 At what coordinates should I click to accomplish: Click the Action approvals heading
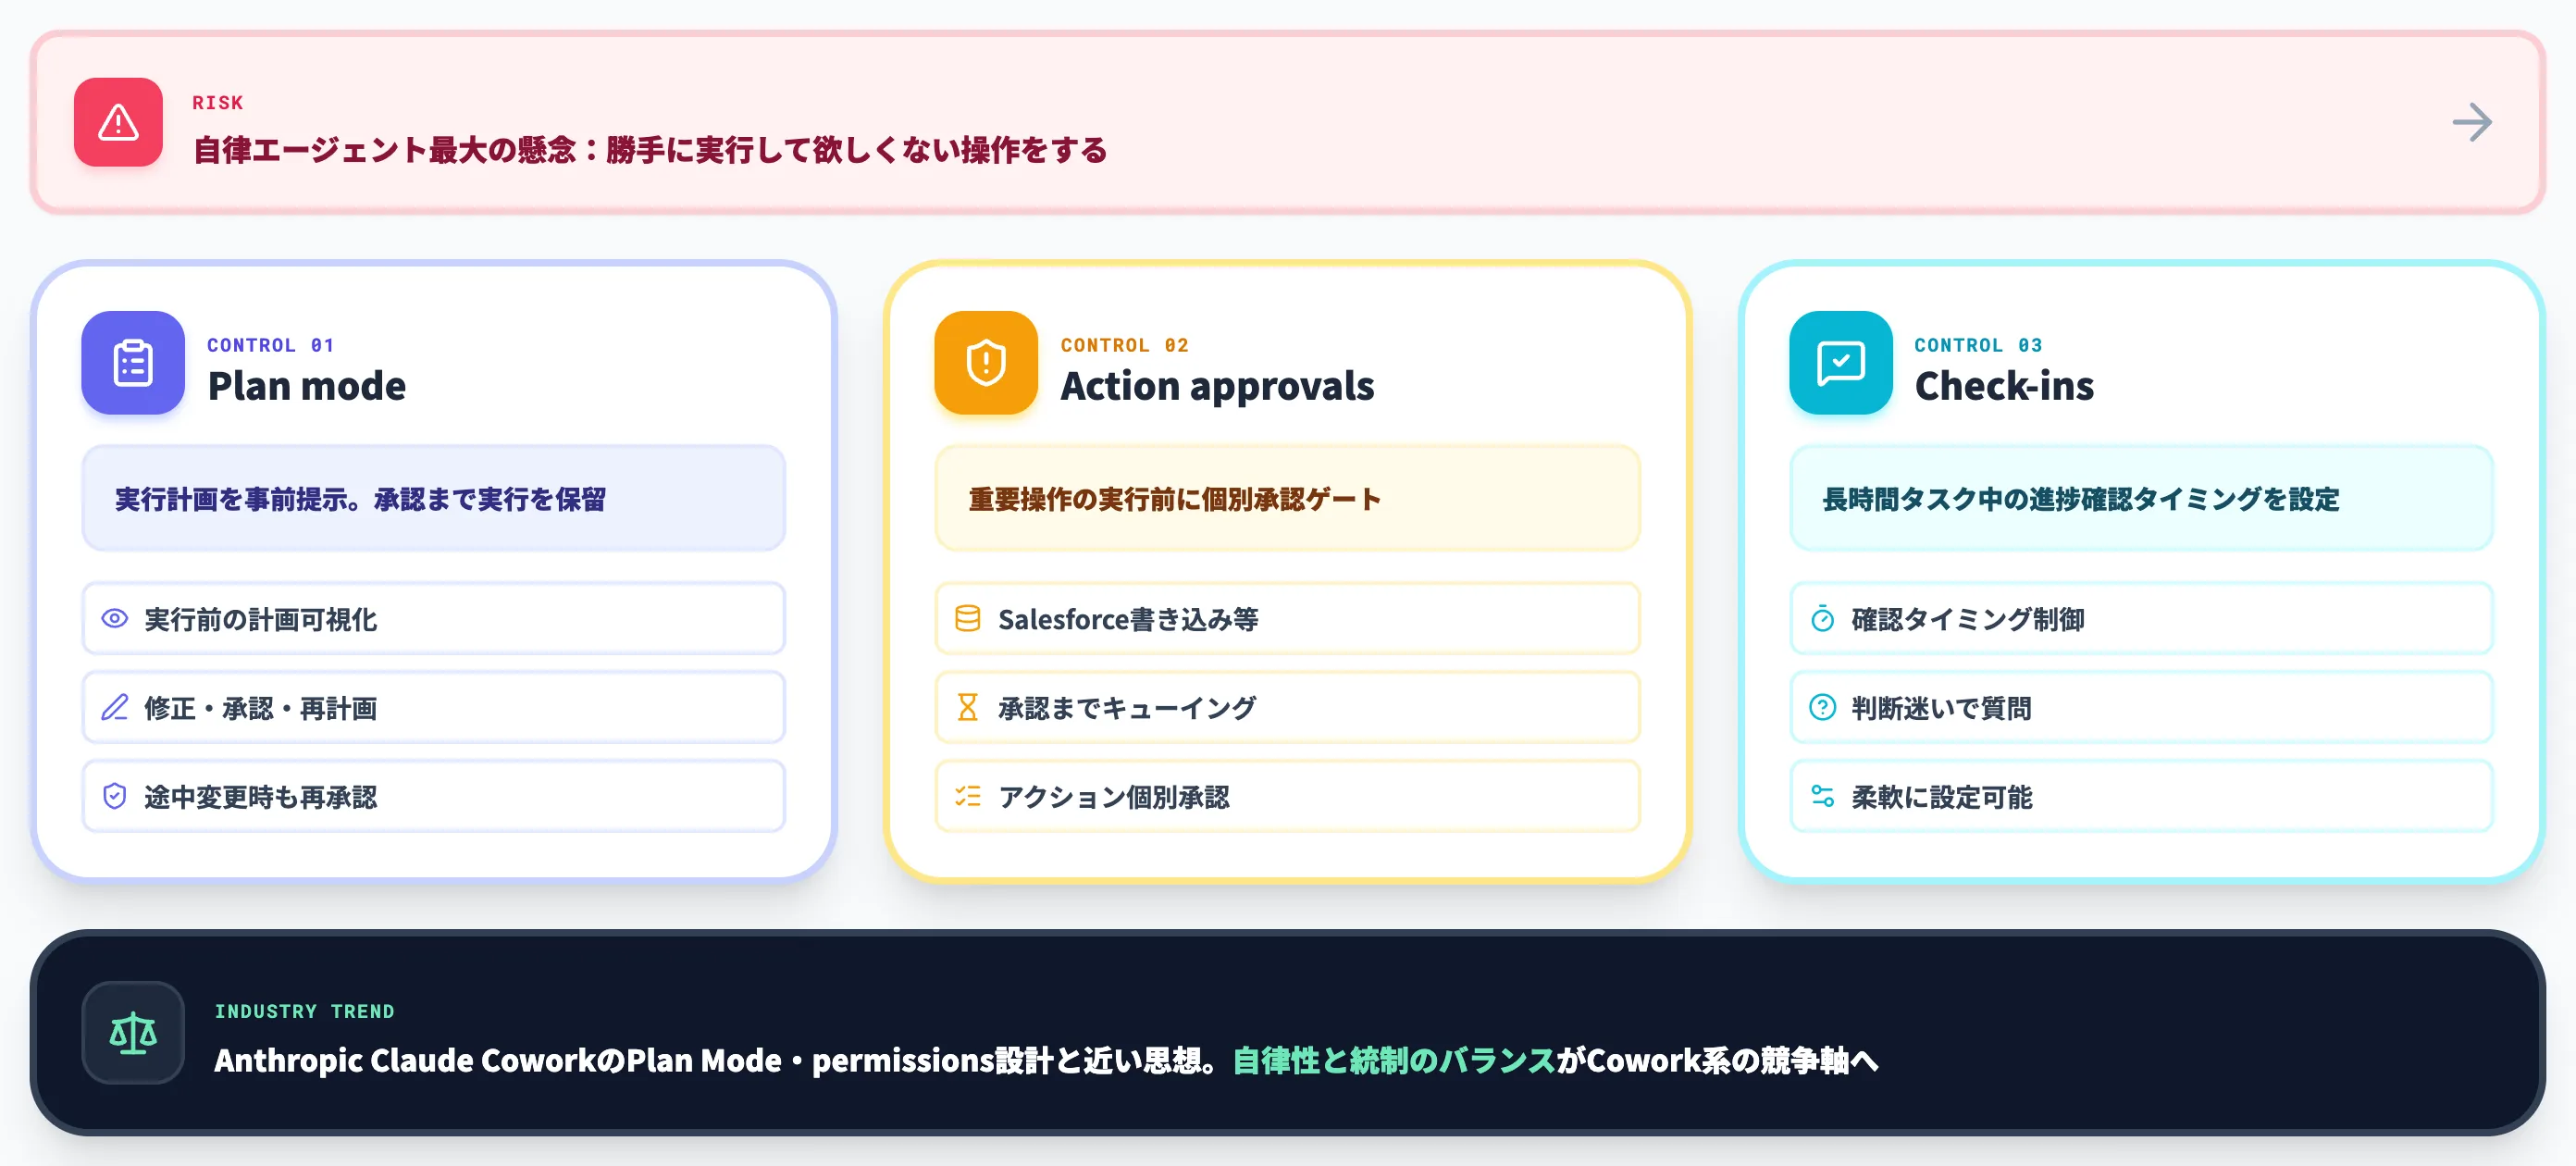point(1217,387)
